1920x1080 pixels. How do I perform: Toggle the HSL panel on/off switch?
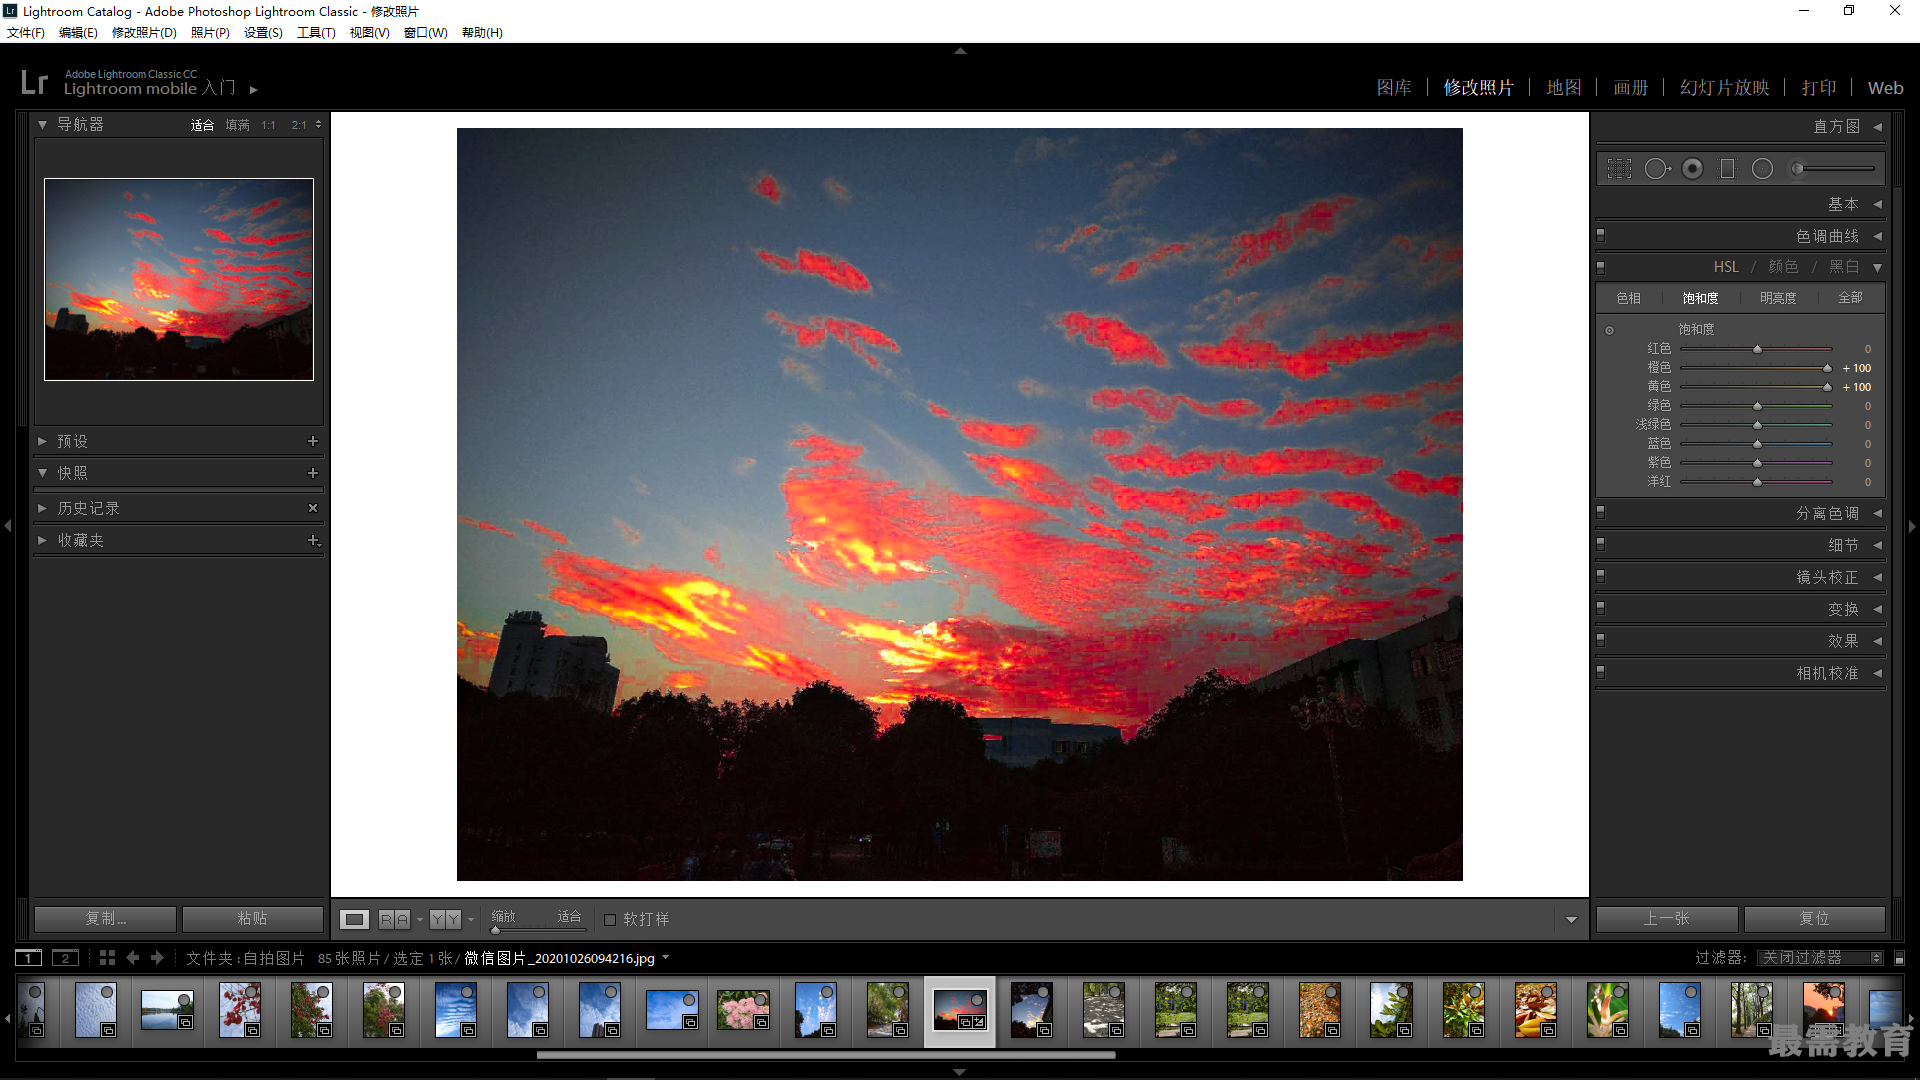(x=1601, y=268)
